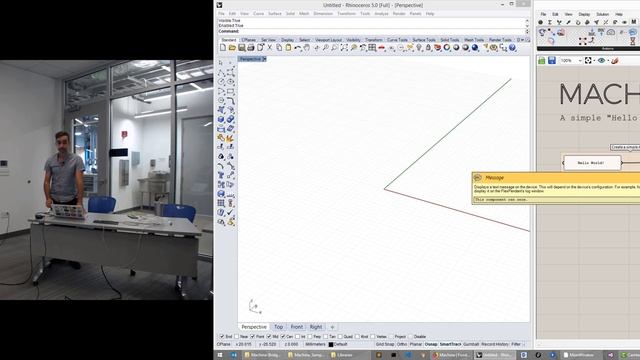Switch to the Front viewport tab
The image size is (640, 360).
[x=297, y=327]
